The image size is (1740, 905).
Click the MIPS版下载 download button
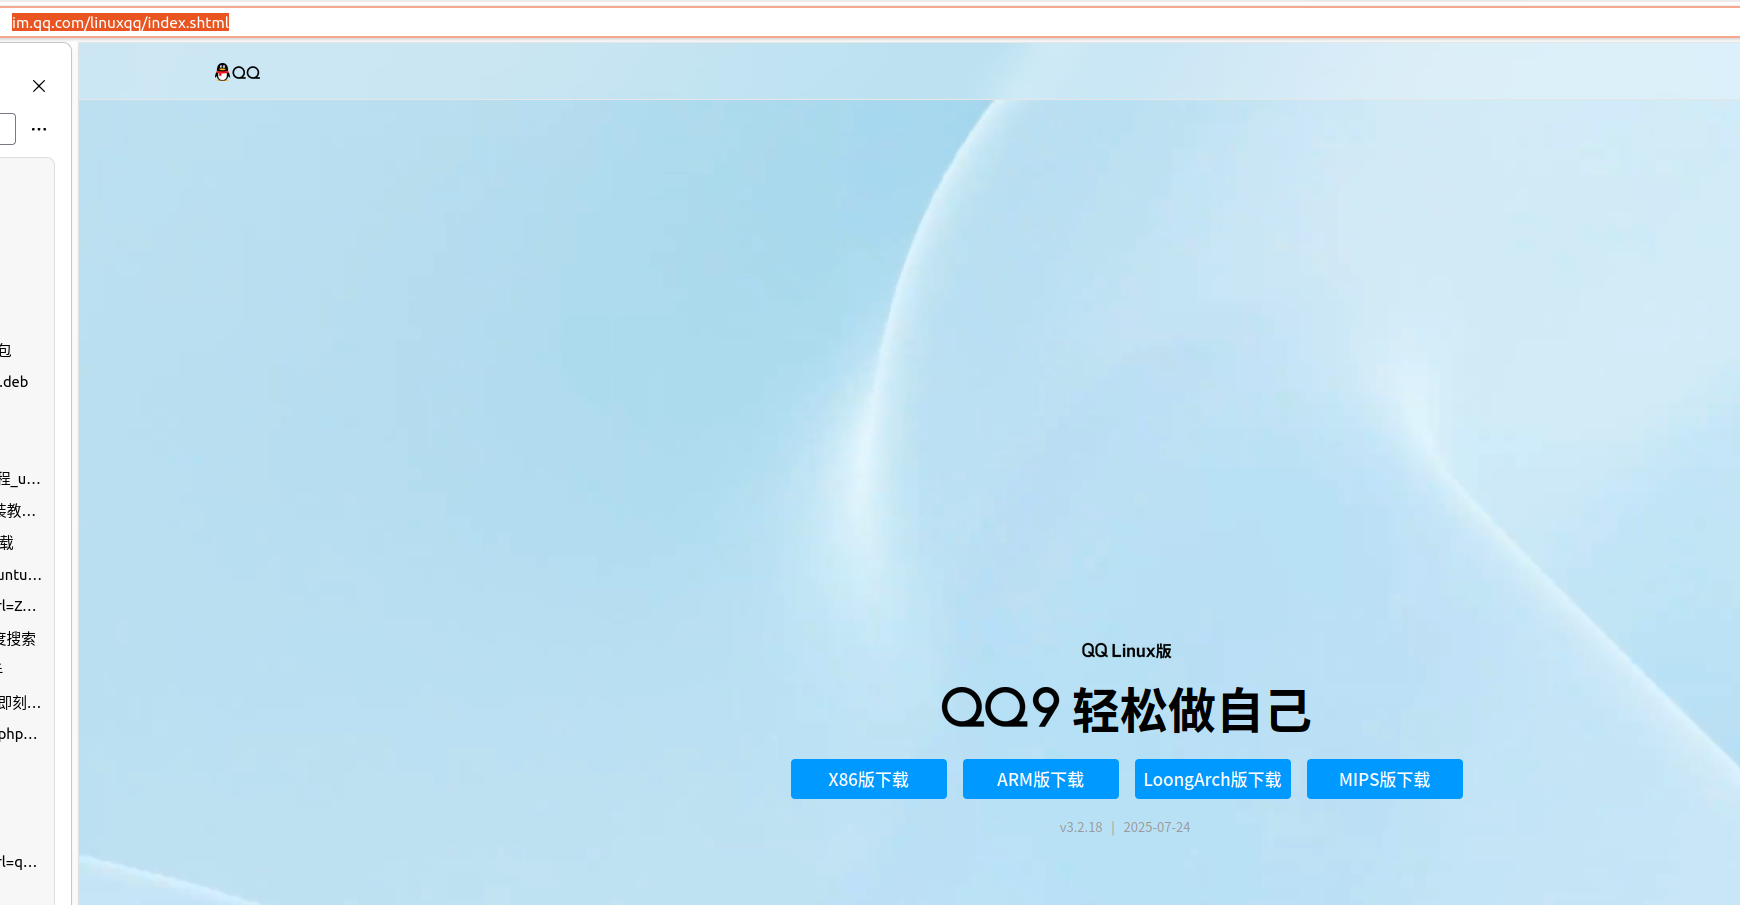tap(1384, 779)
